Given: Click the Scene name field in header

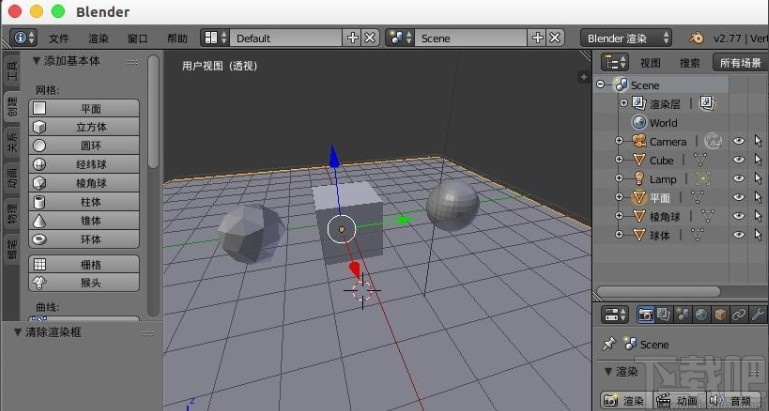Looking at the screenshot, I should 471,38.
